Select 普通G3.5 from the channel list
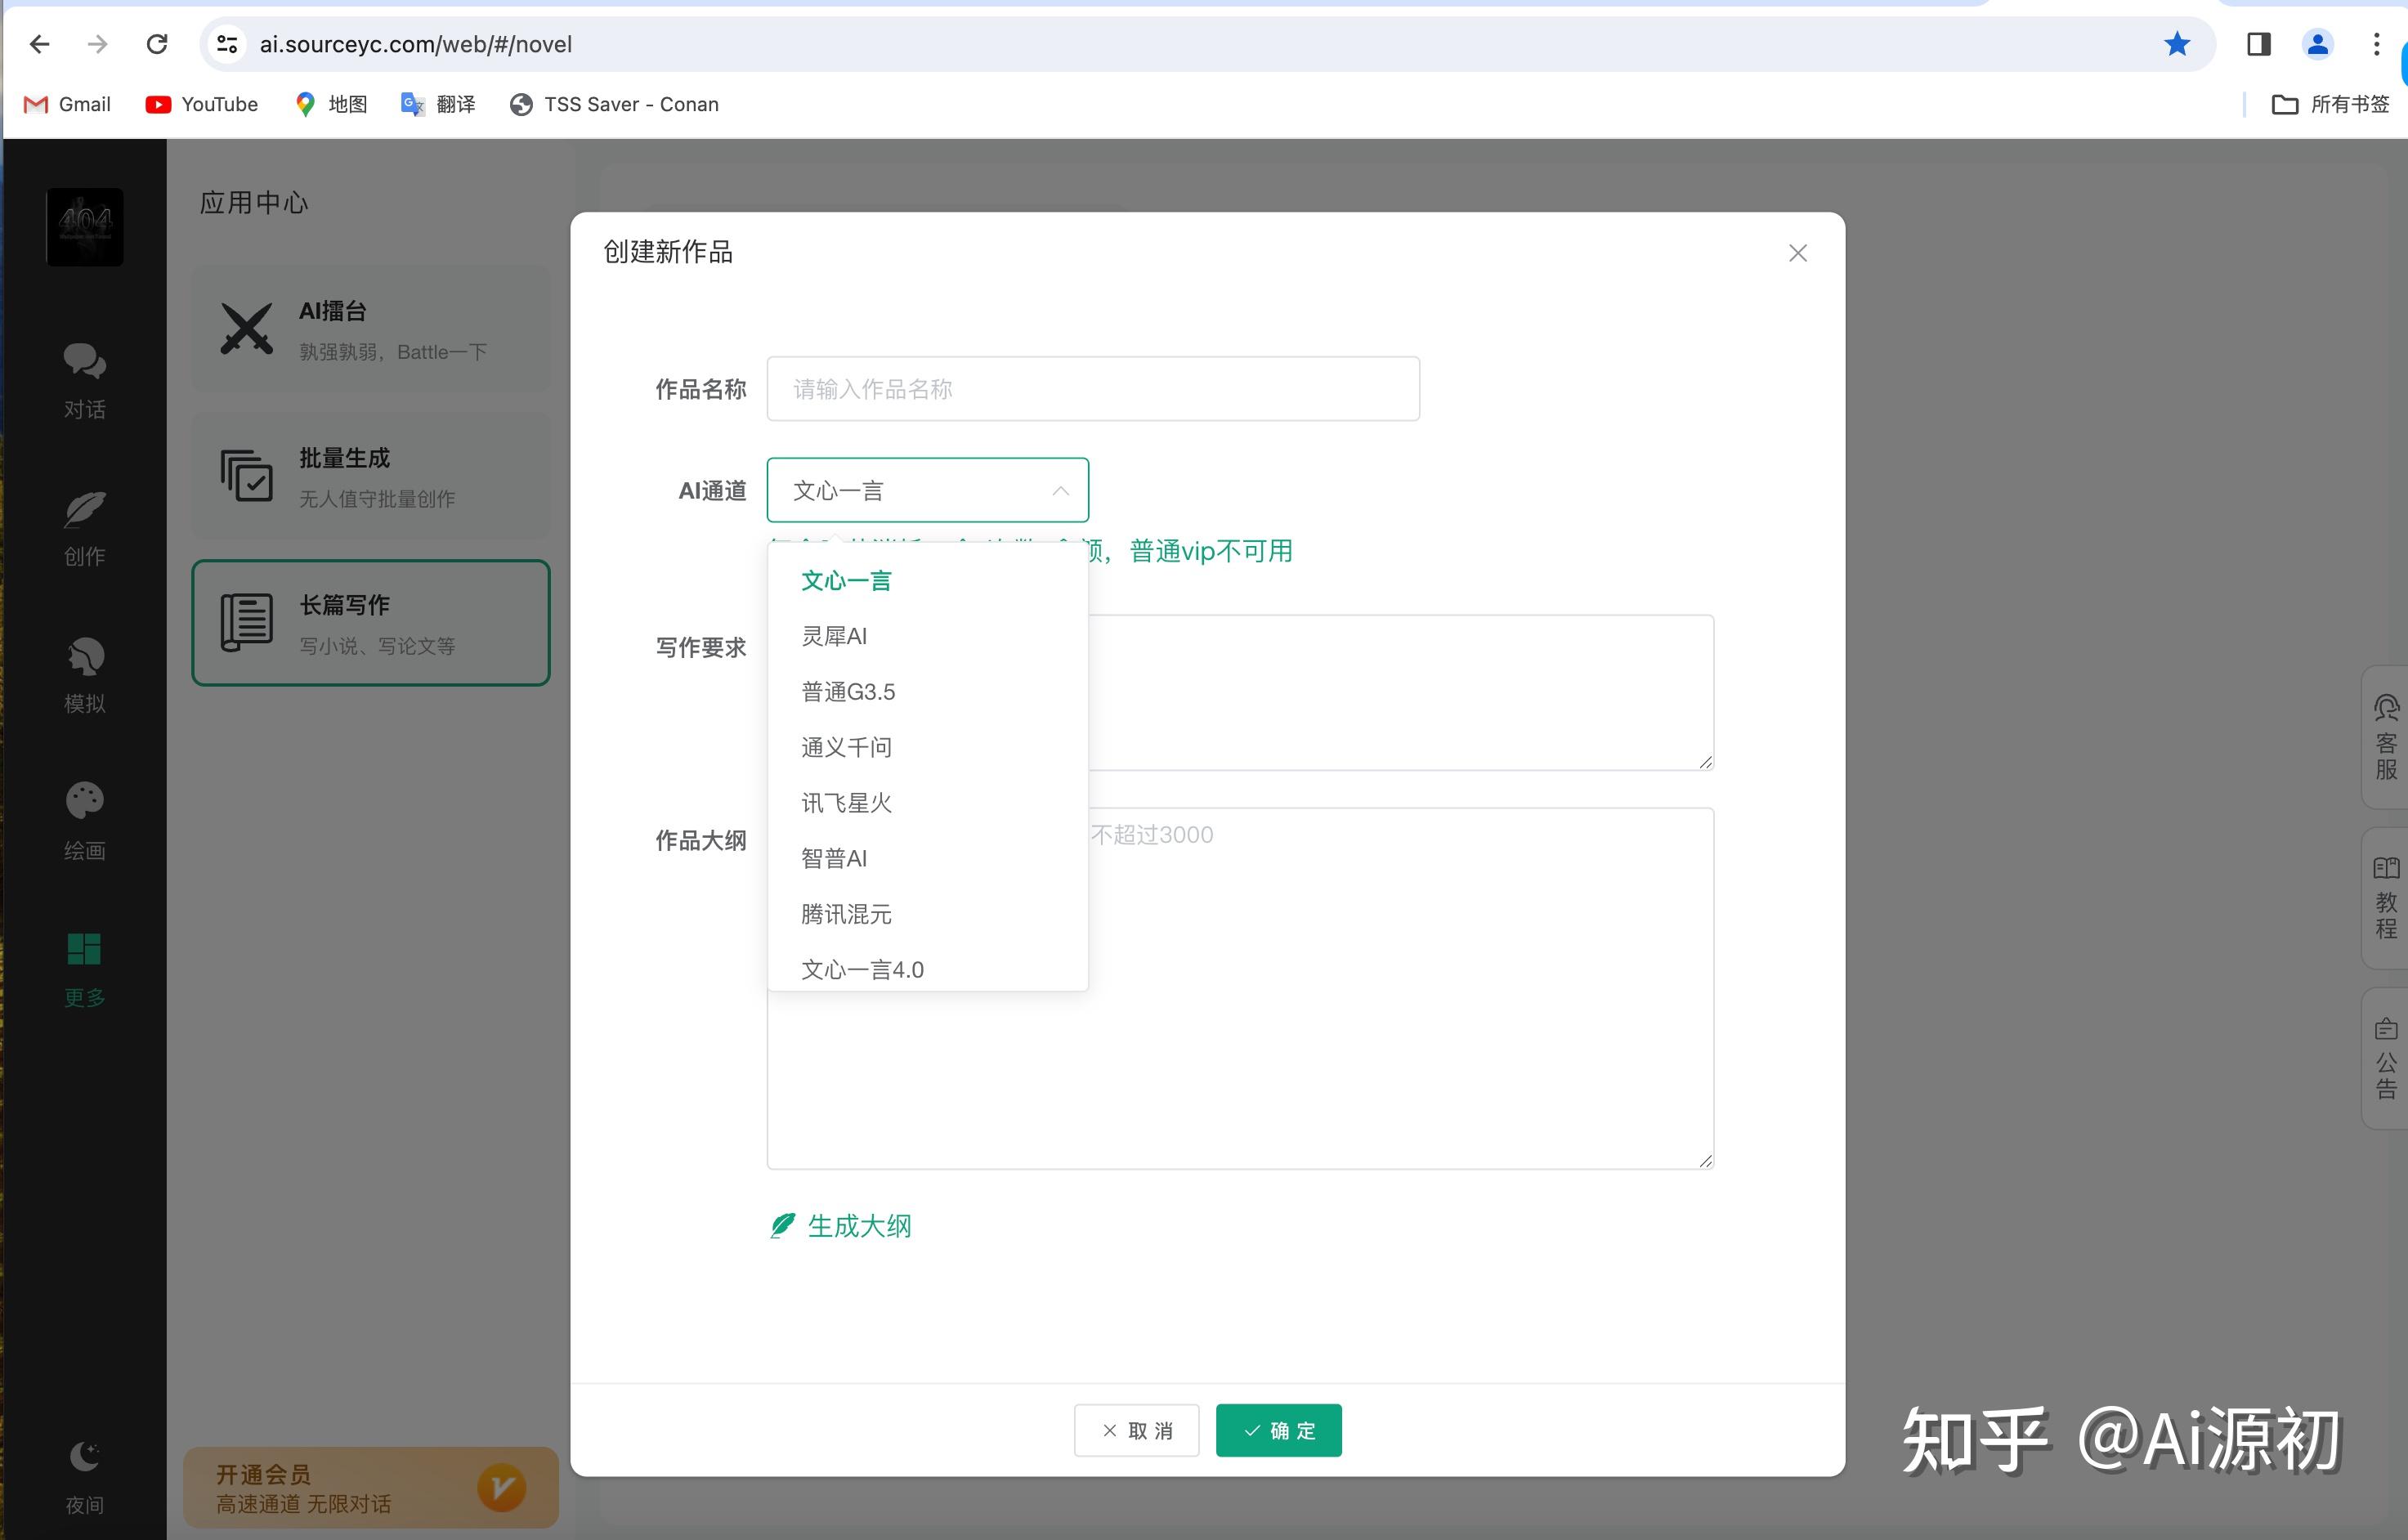This screenshot has height=1540, width=2408. click(x=927, y=692)
